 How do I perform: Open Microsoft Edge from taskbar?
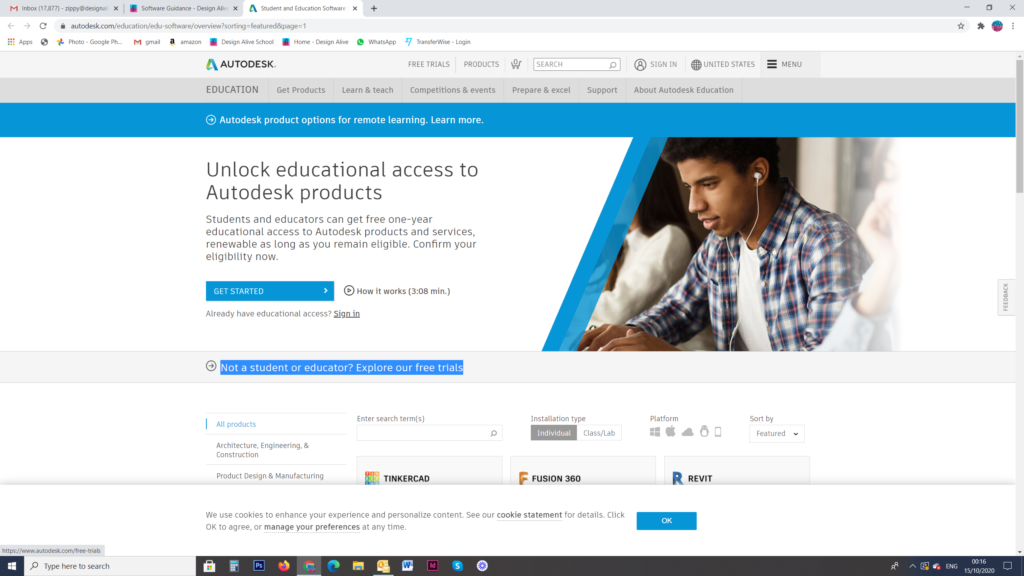[334, 566]
